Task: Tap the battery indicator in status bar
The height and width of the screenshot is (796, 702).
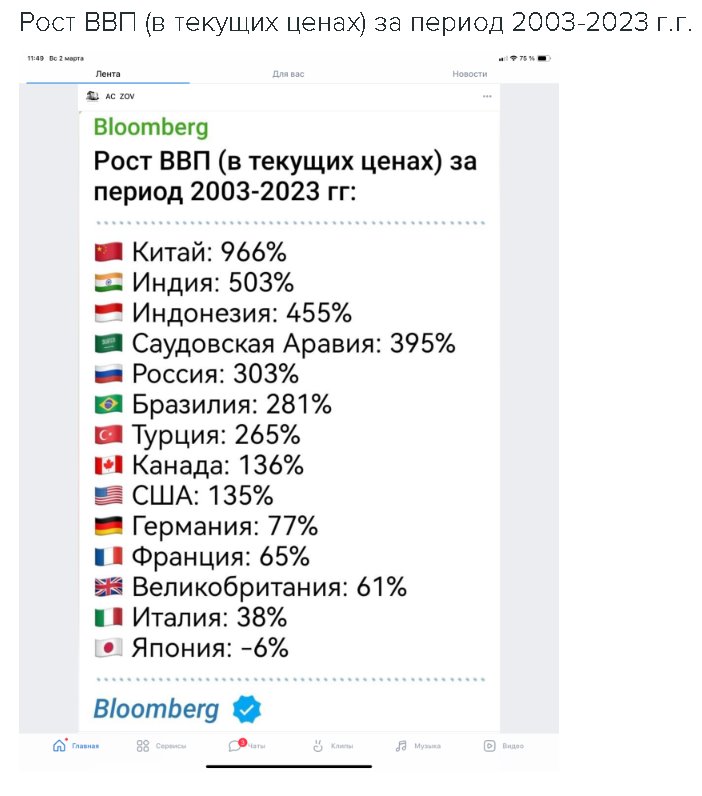Action: pos(545,59)
